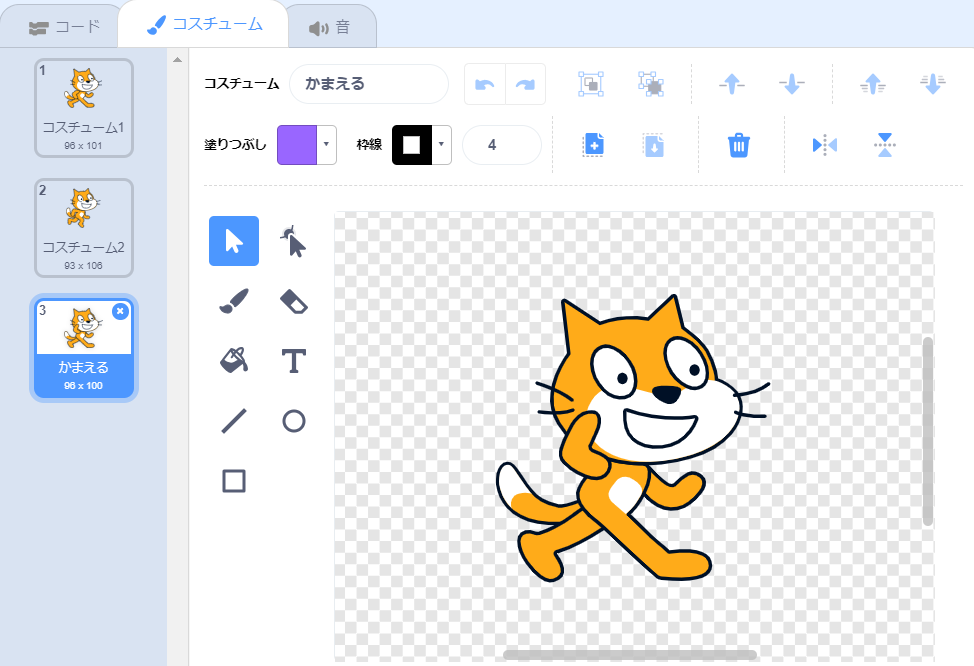Choose the Text tool

click(x=293, y=361)
